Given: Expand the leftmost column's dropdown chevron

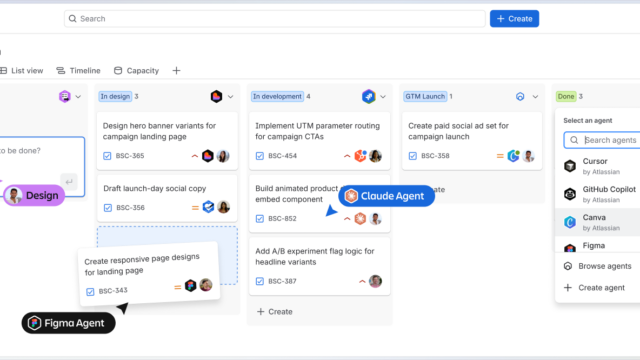Looking at the screenshot, I should tap(78, 97).
